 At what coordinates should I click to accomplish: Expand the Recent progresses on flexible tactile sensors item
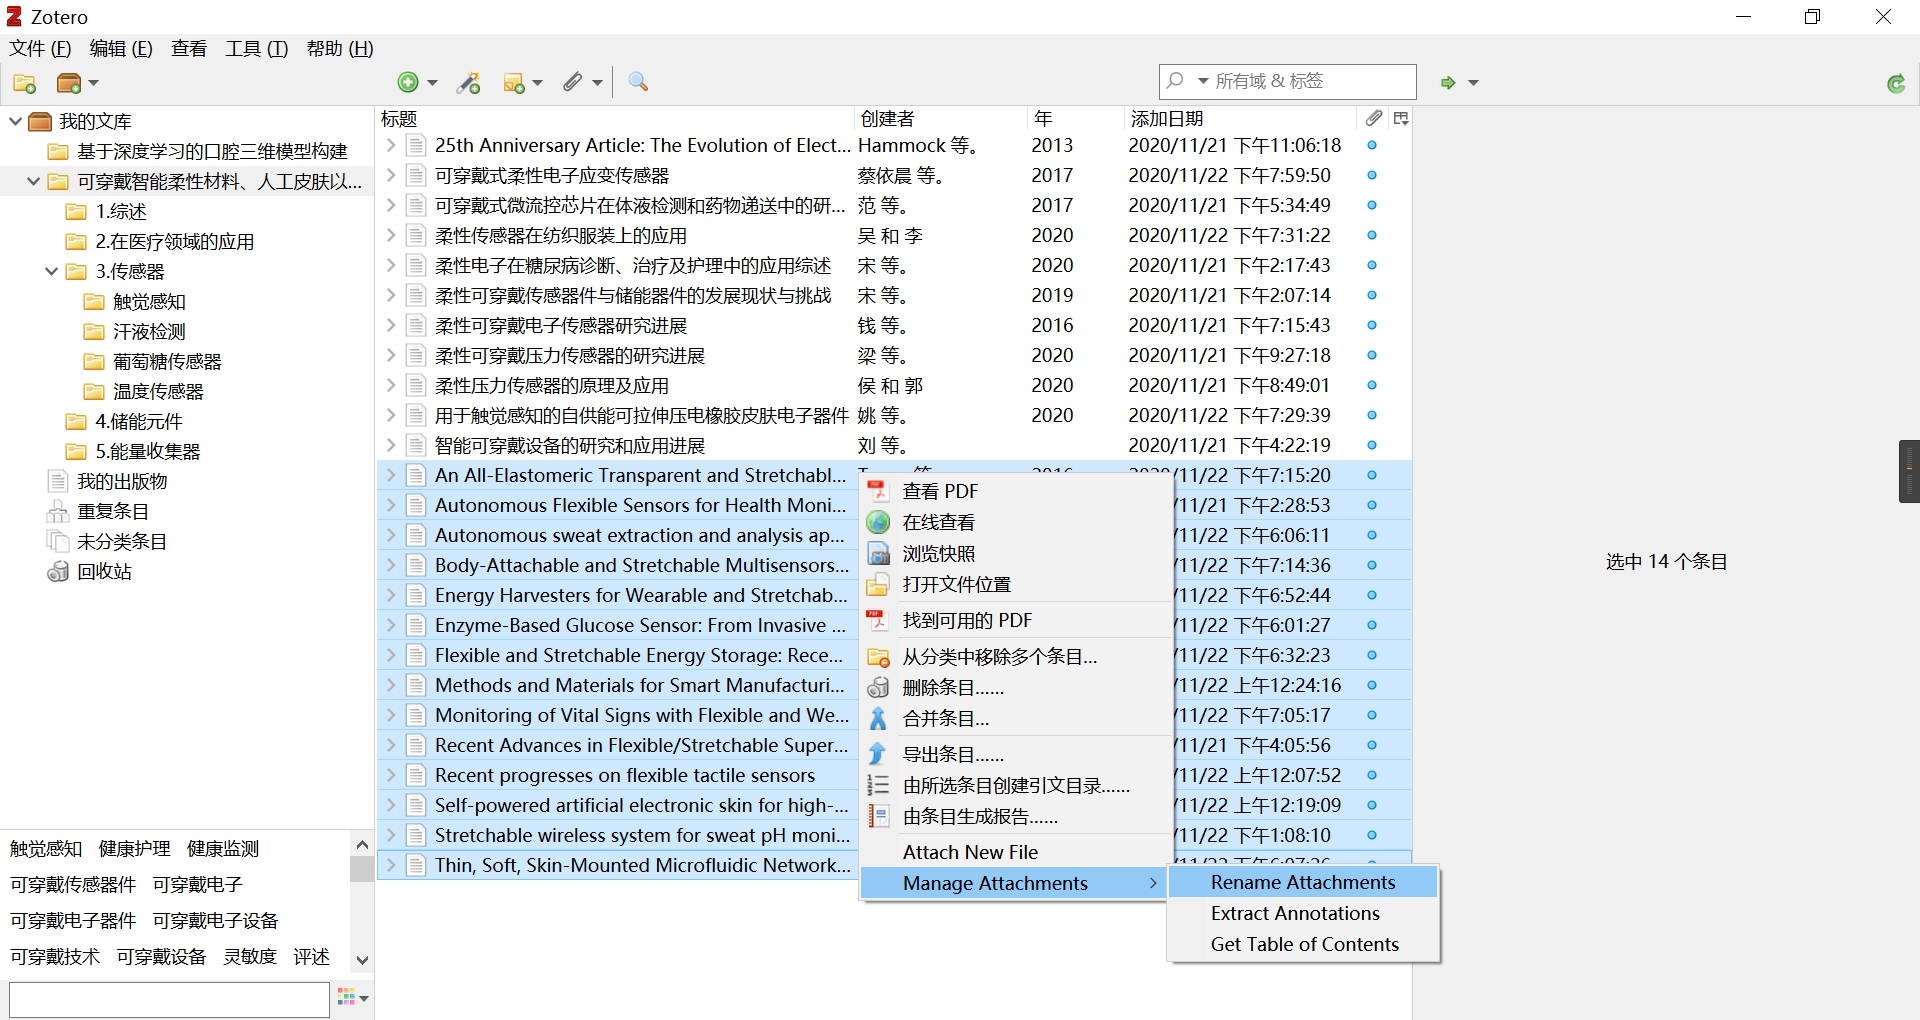point(391,775)
